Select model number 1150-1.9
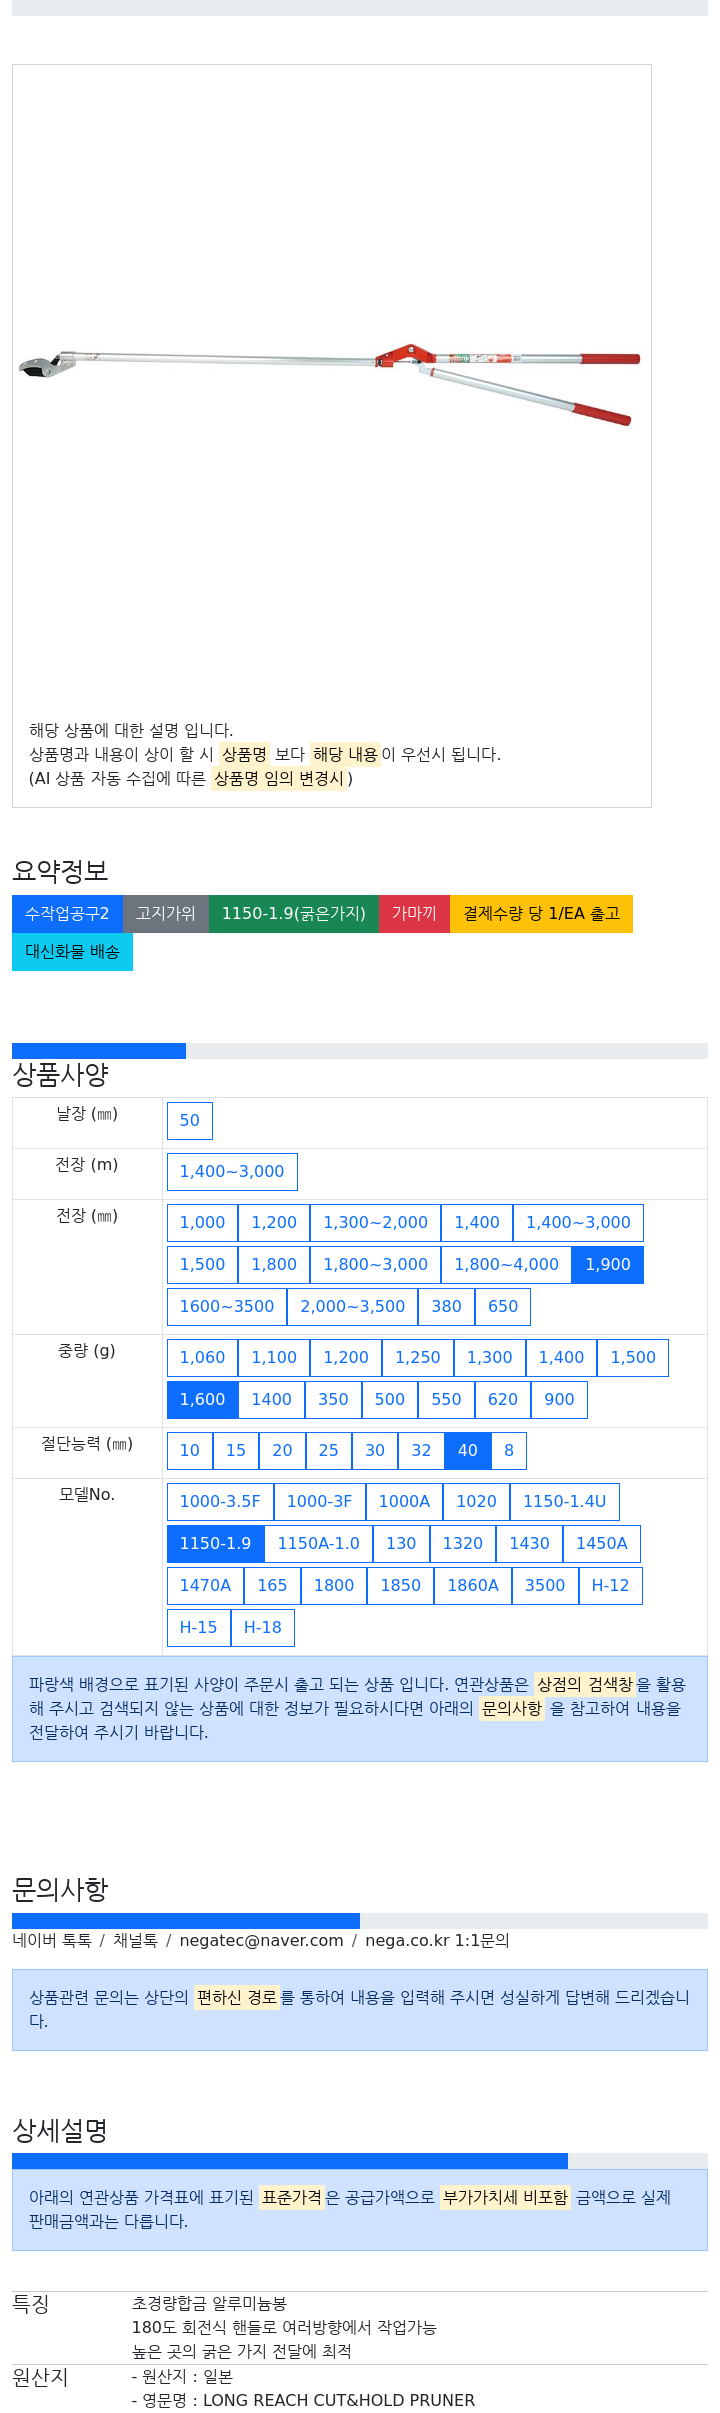 [x=216, y=1544]
